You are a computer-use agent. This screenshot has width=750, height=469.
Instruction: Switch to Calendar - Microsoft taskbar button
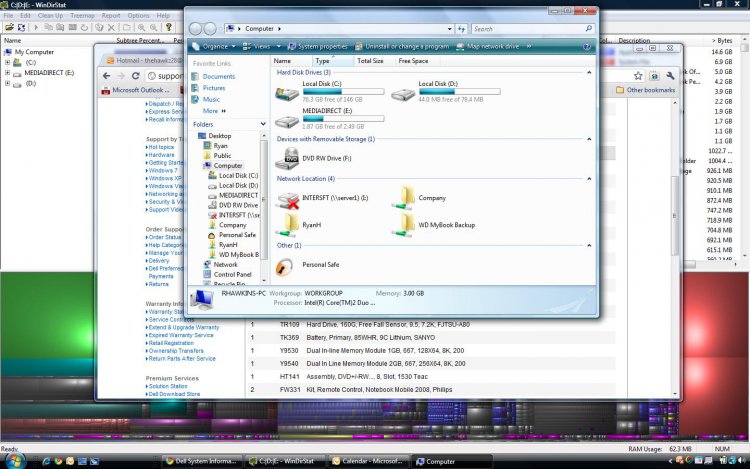click(x=367, y=461)
